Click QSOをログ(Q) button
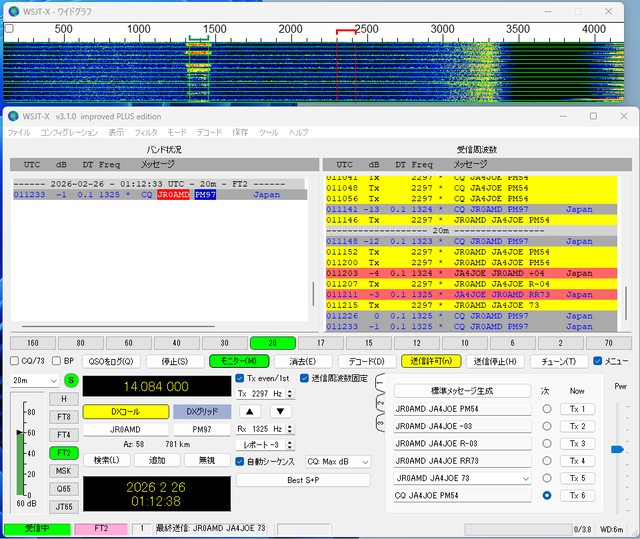Screen dimensions: 640x539 tap(111, 362)
